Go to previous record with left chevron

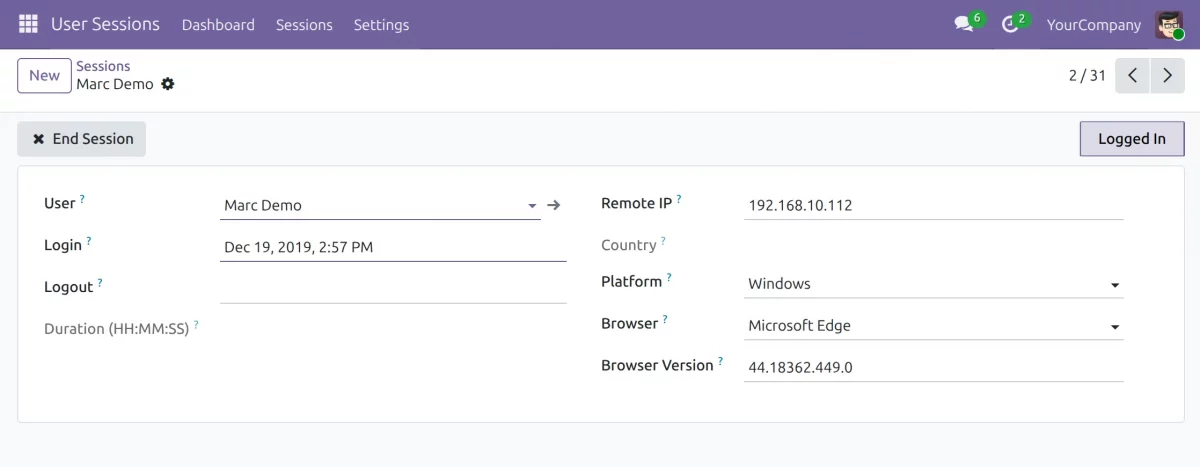coord(1132,76)
